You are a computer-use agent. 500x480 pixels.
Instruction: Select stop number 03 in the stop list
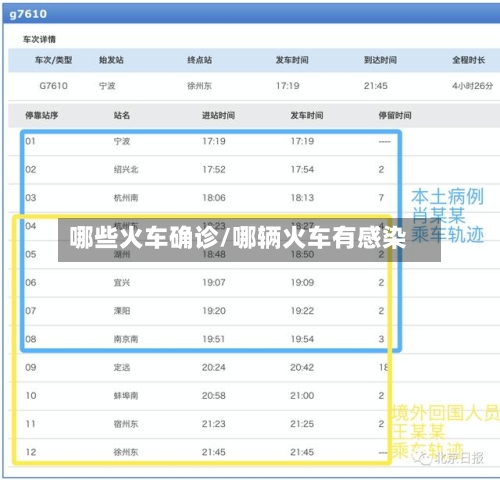30,198
